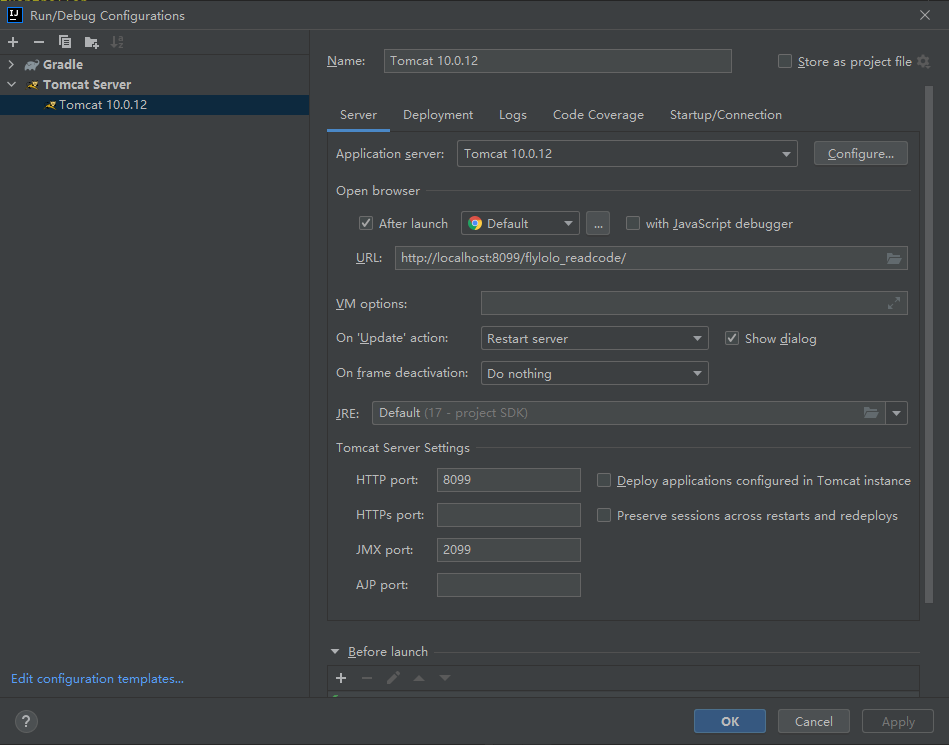Uncheck After launch checkbox
Image resolution: width=949 pixels, height=745 pixels.
(366, 223)
